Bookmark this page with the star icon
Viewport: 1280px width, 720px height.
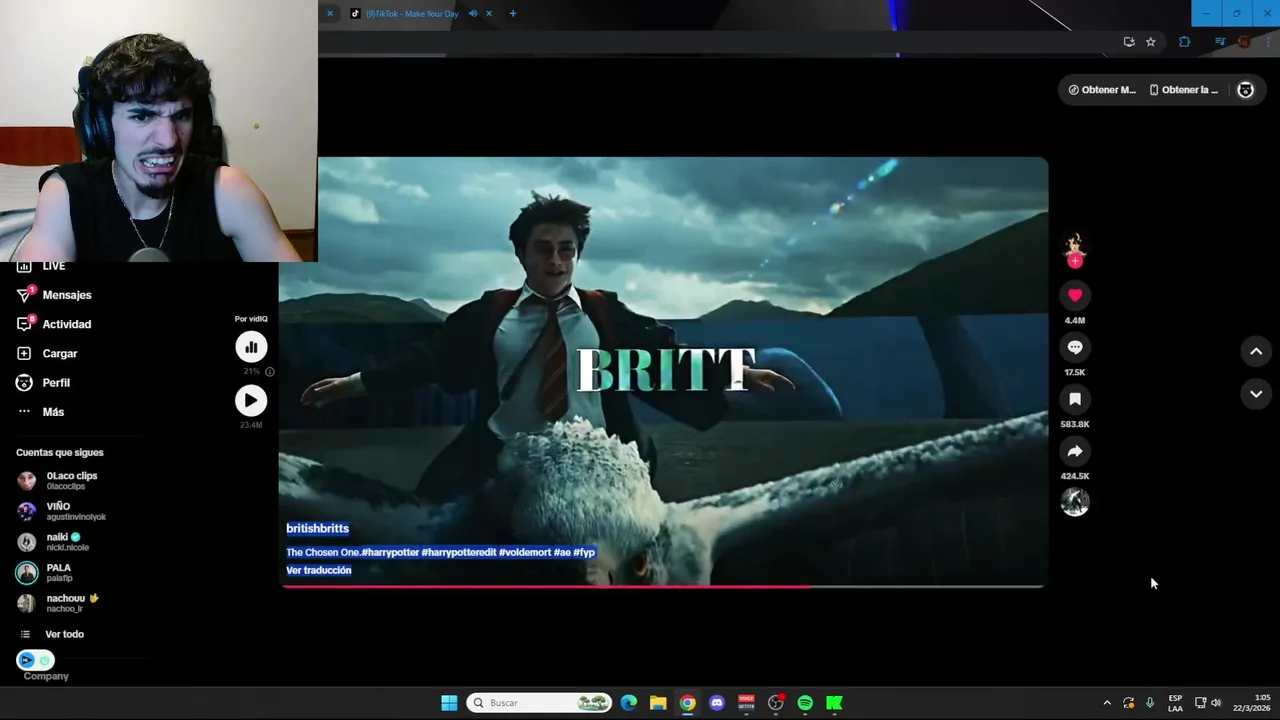tap(1151, 42)
